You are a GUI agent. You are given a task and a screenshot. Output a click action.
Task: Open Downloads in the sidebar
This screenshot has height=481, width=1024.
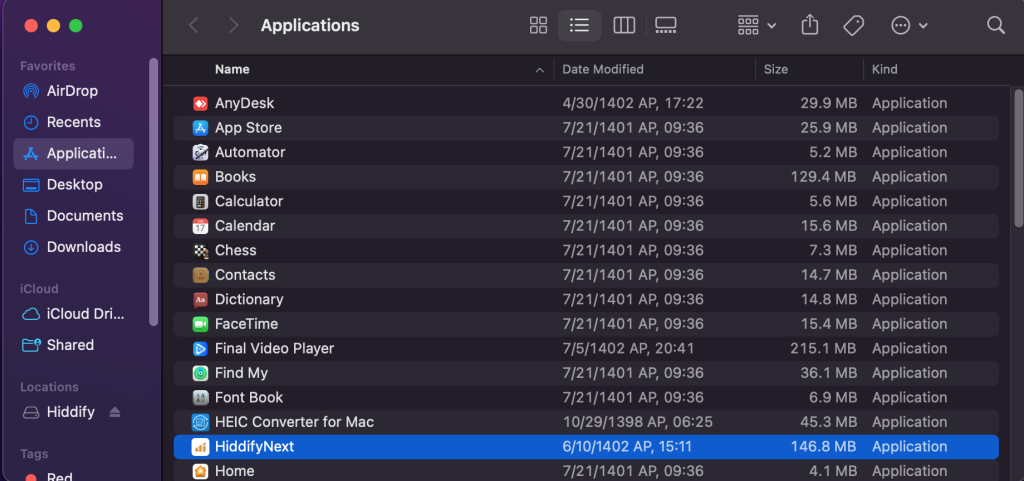[83, 247]
